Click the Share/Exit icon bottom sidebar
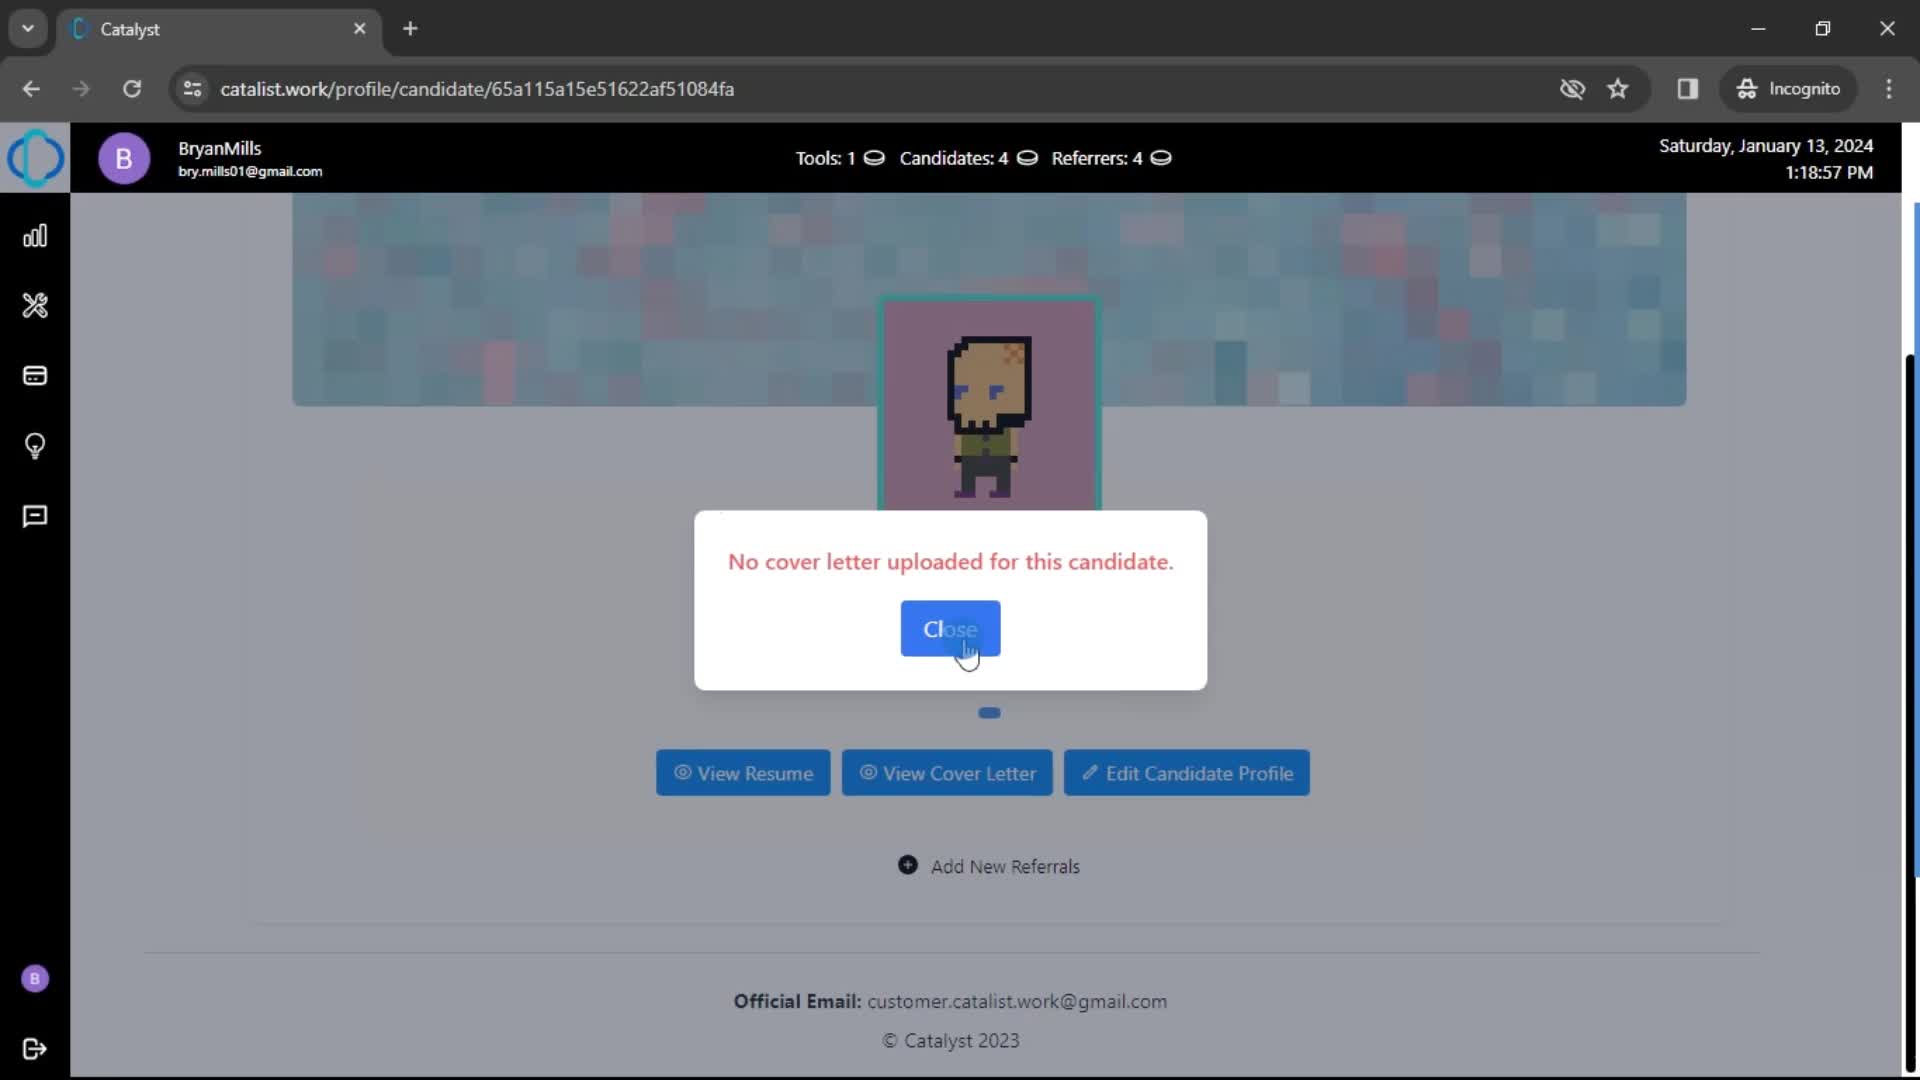 [34, 1048]
